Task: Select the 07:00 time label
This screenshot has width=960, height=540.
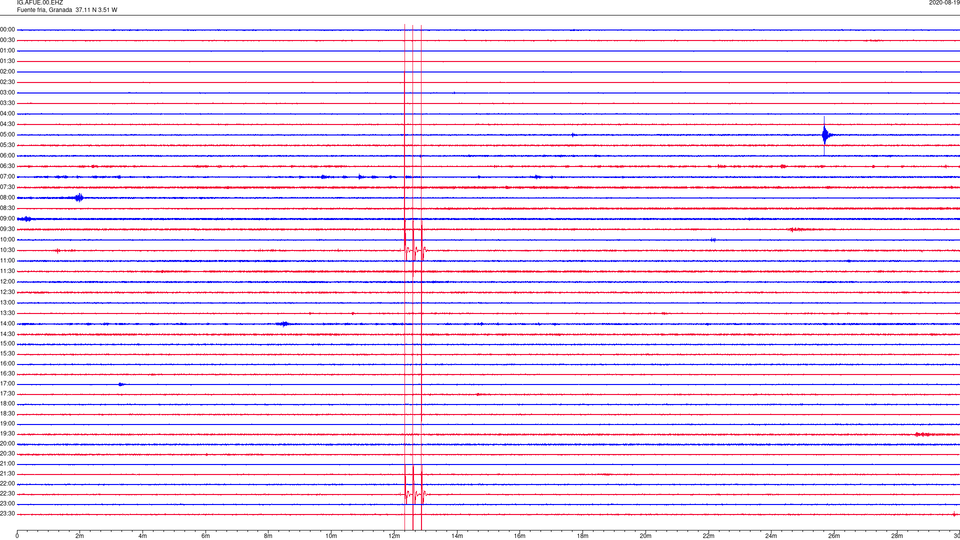Action: point(7,177)
